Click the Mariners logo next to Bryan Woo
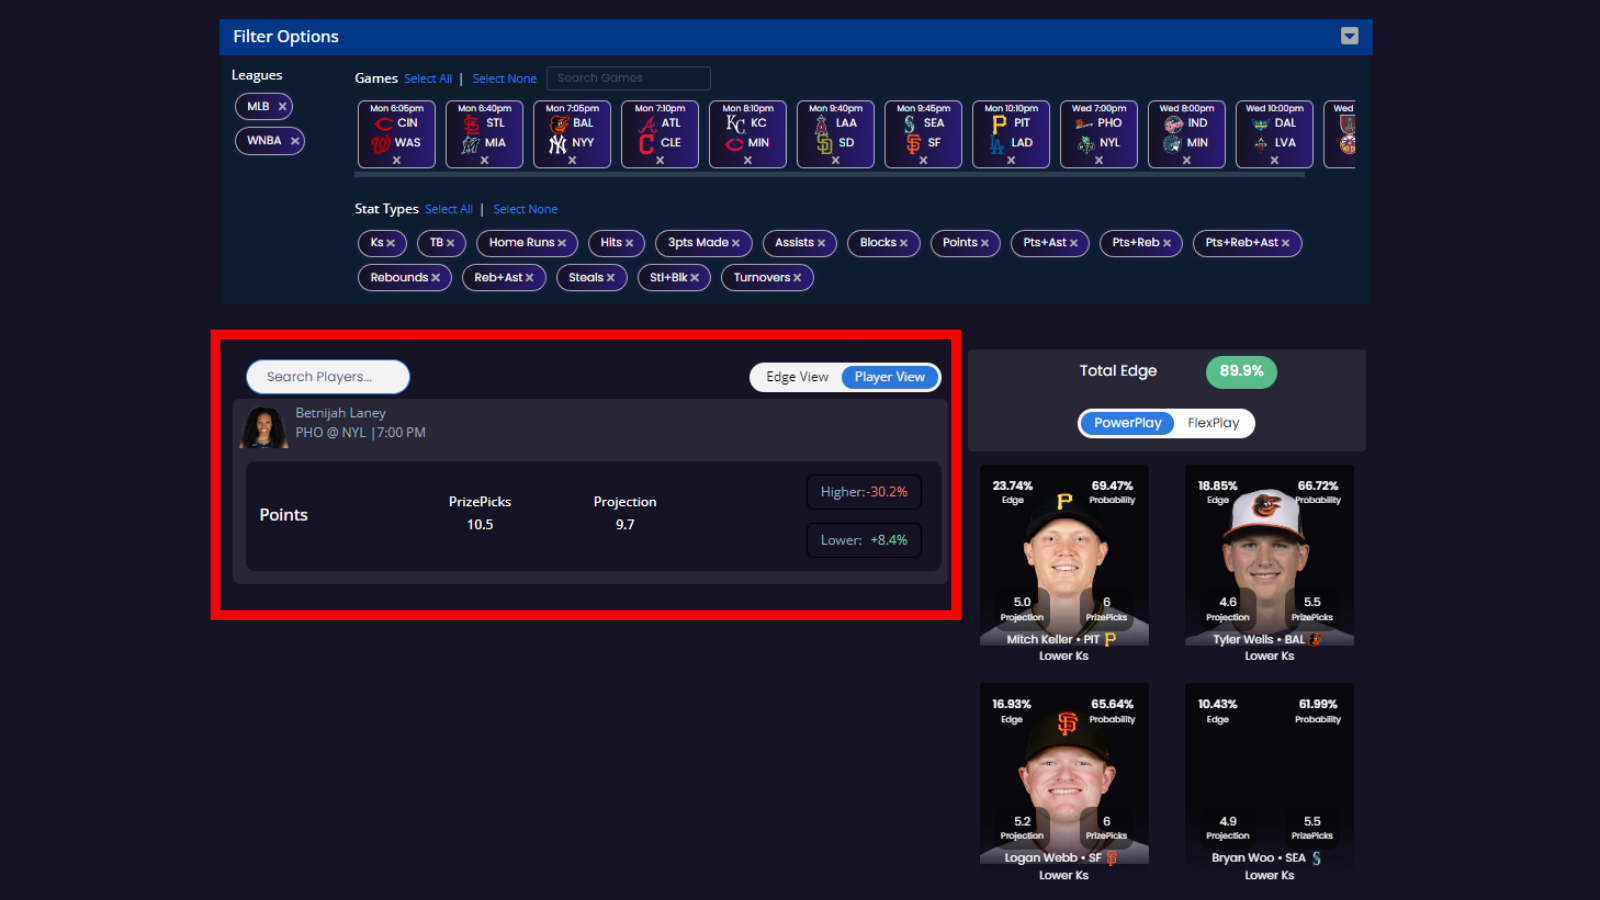The image size is (1600, 900). pyautogui.click(x=1318, y=858)
